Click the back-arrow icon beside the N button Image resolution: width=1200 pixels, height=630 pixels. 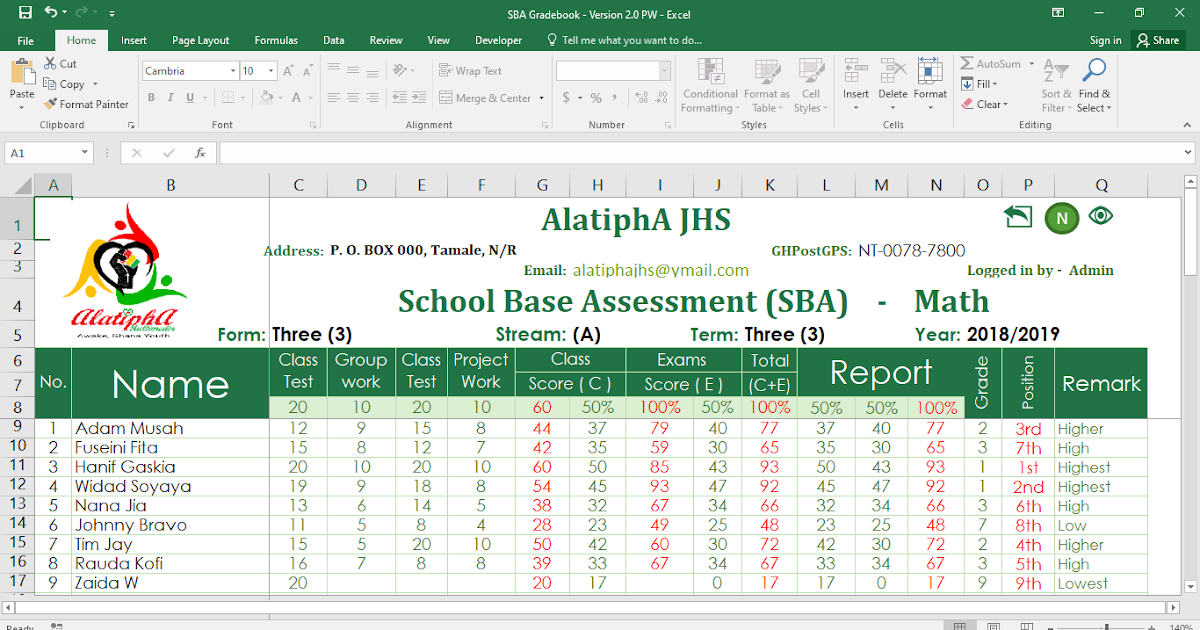(1018, 216)
